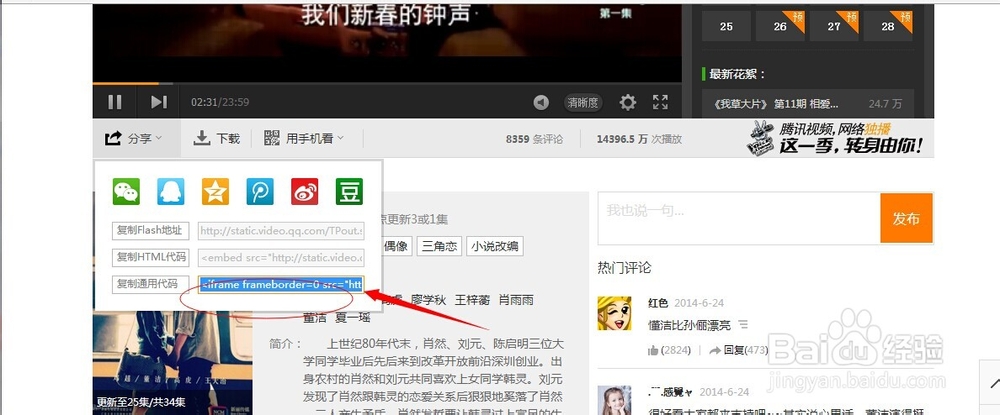Click the share arrow icon
Viewport: 1000px width, 415px height.
113,138
